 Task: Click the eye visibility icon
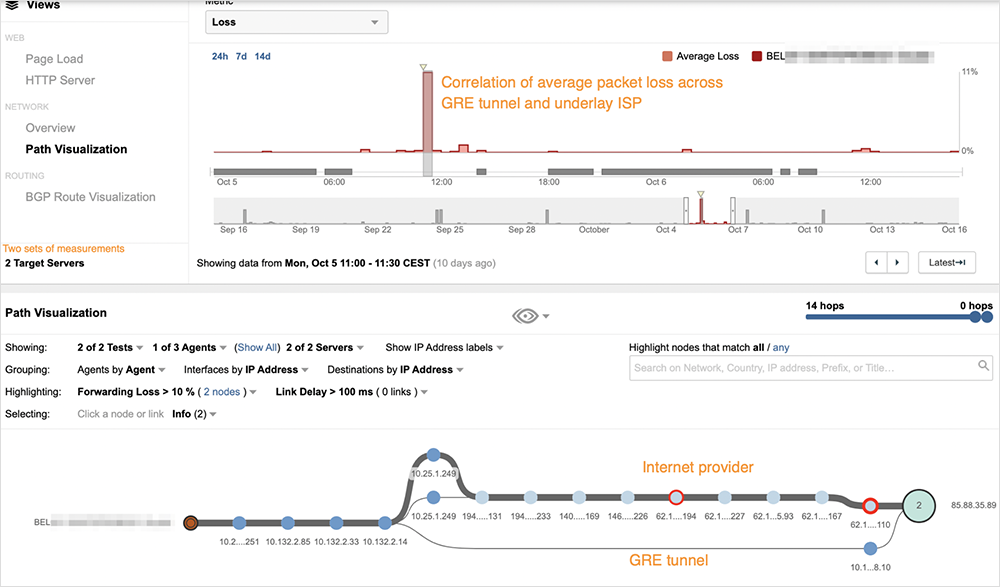pyautogui.click(x=526, y=316)
